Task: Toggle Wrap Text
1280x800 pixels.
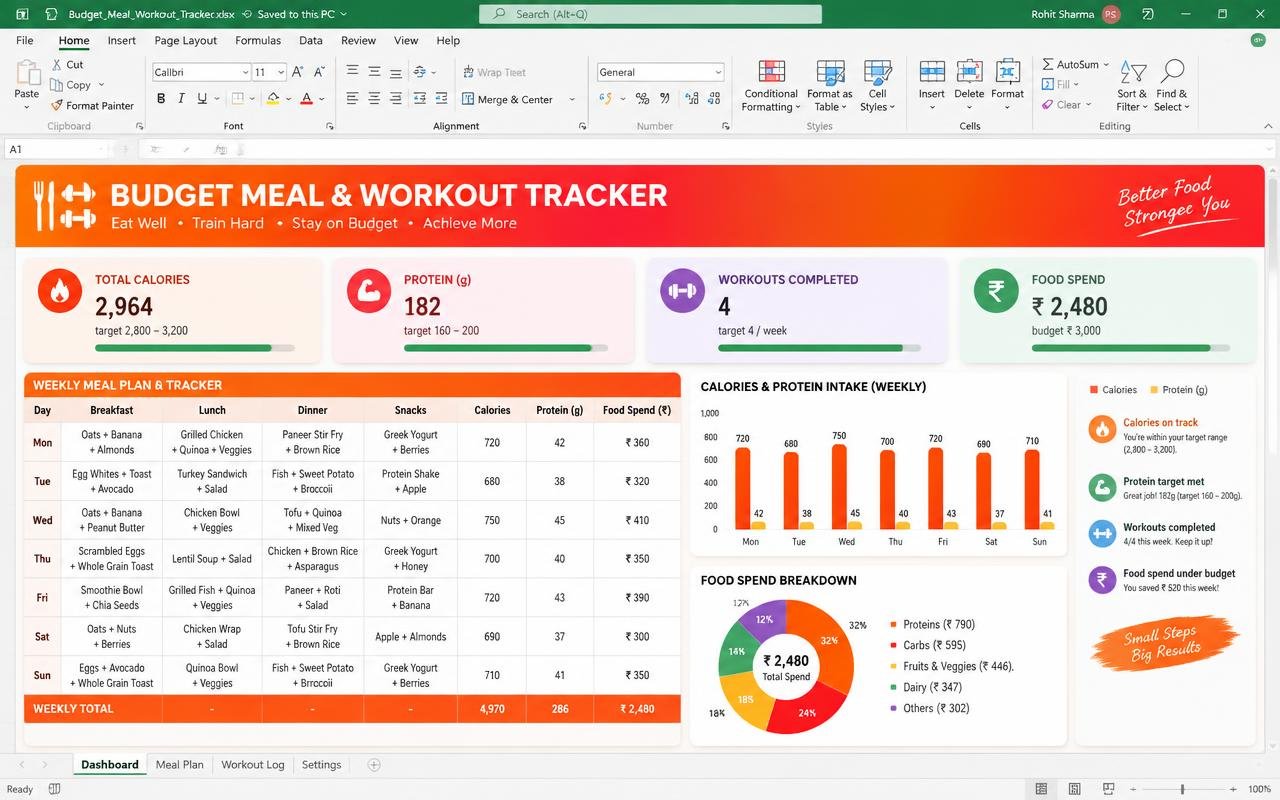Action: tap(494, 72)
